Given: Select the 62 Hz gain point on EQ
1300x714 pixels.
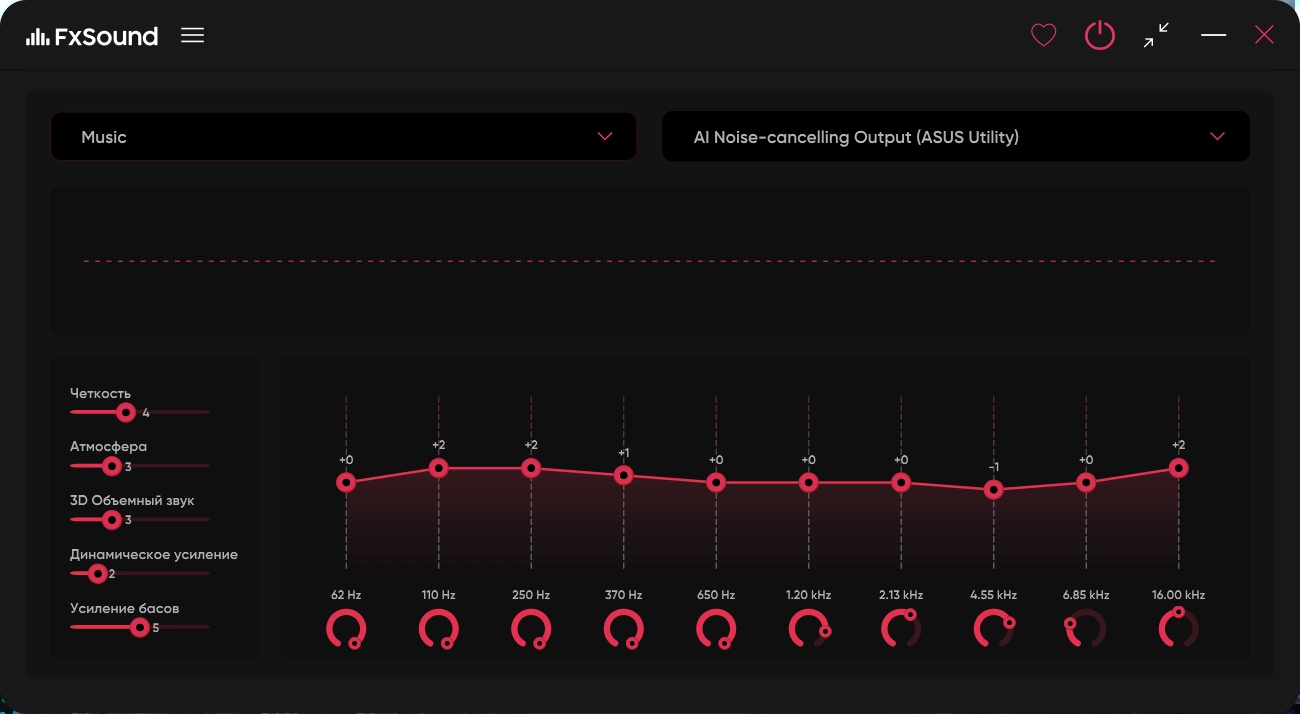Looking at the screenshot, I should [x=346, y=482].
